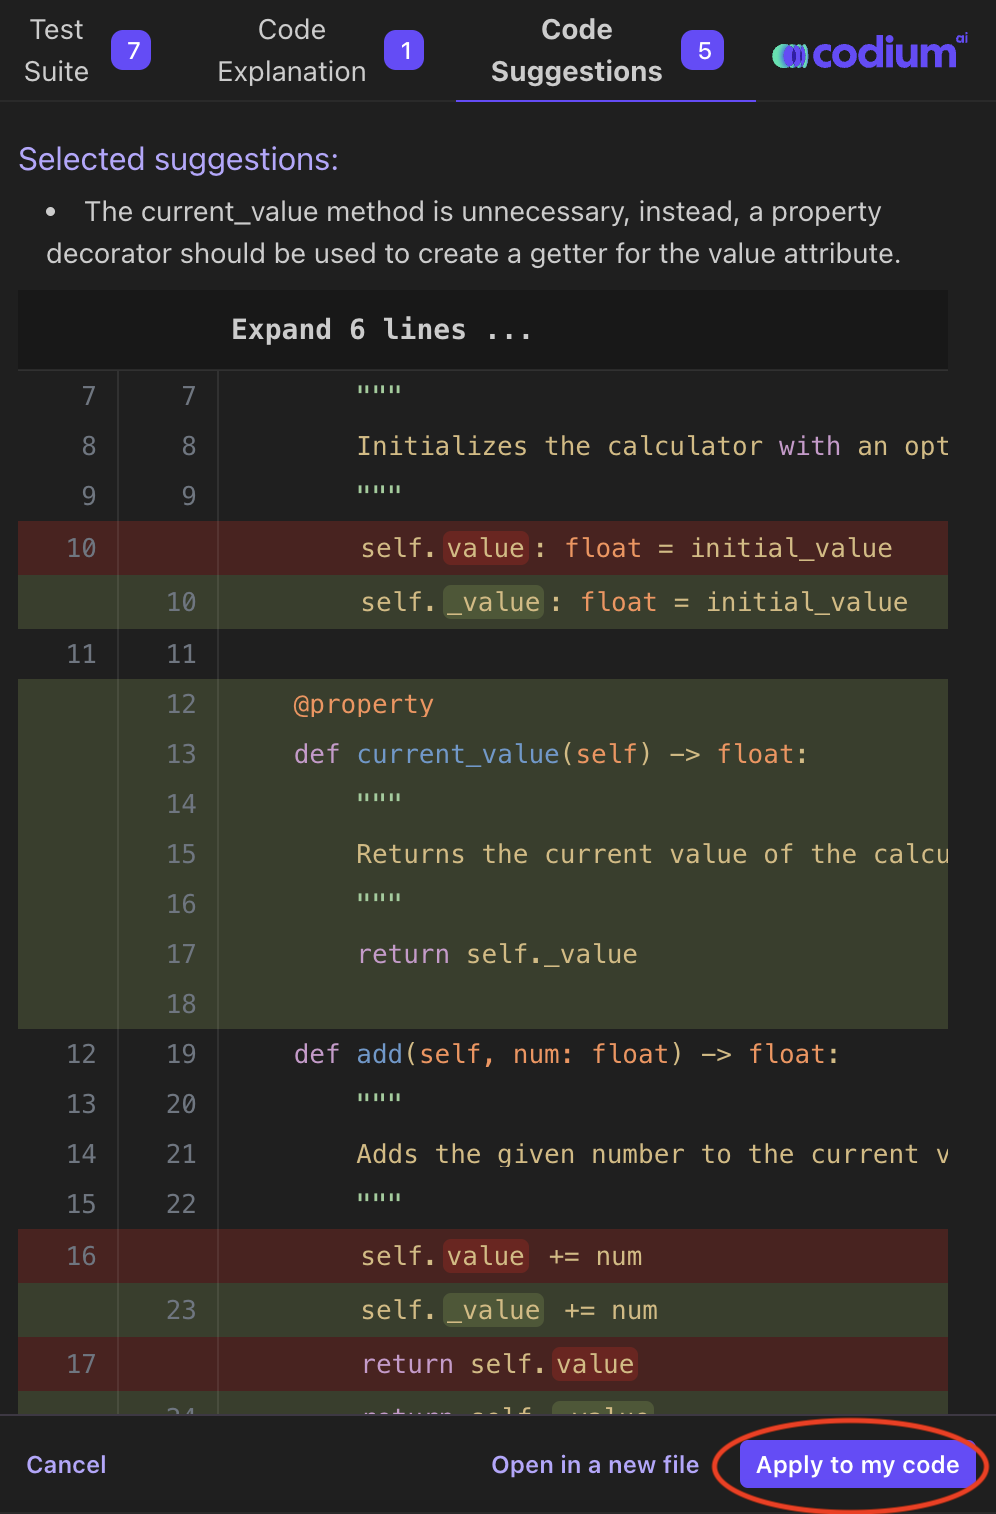Click removed line 16 self.value += num
The image size is (996, 1514).
click(501, 1256)
